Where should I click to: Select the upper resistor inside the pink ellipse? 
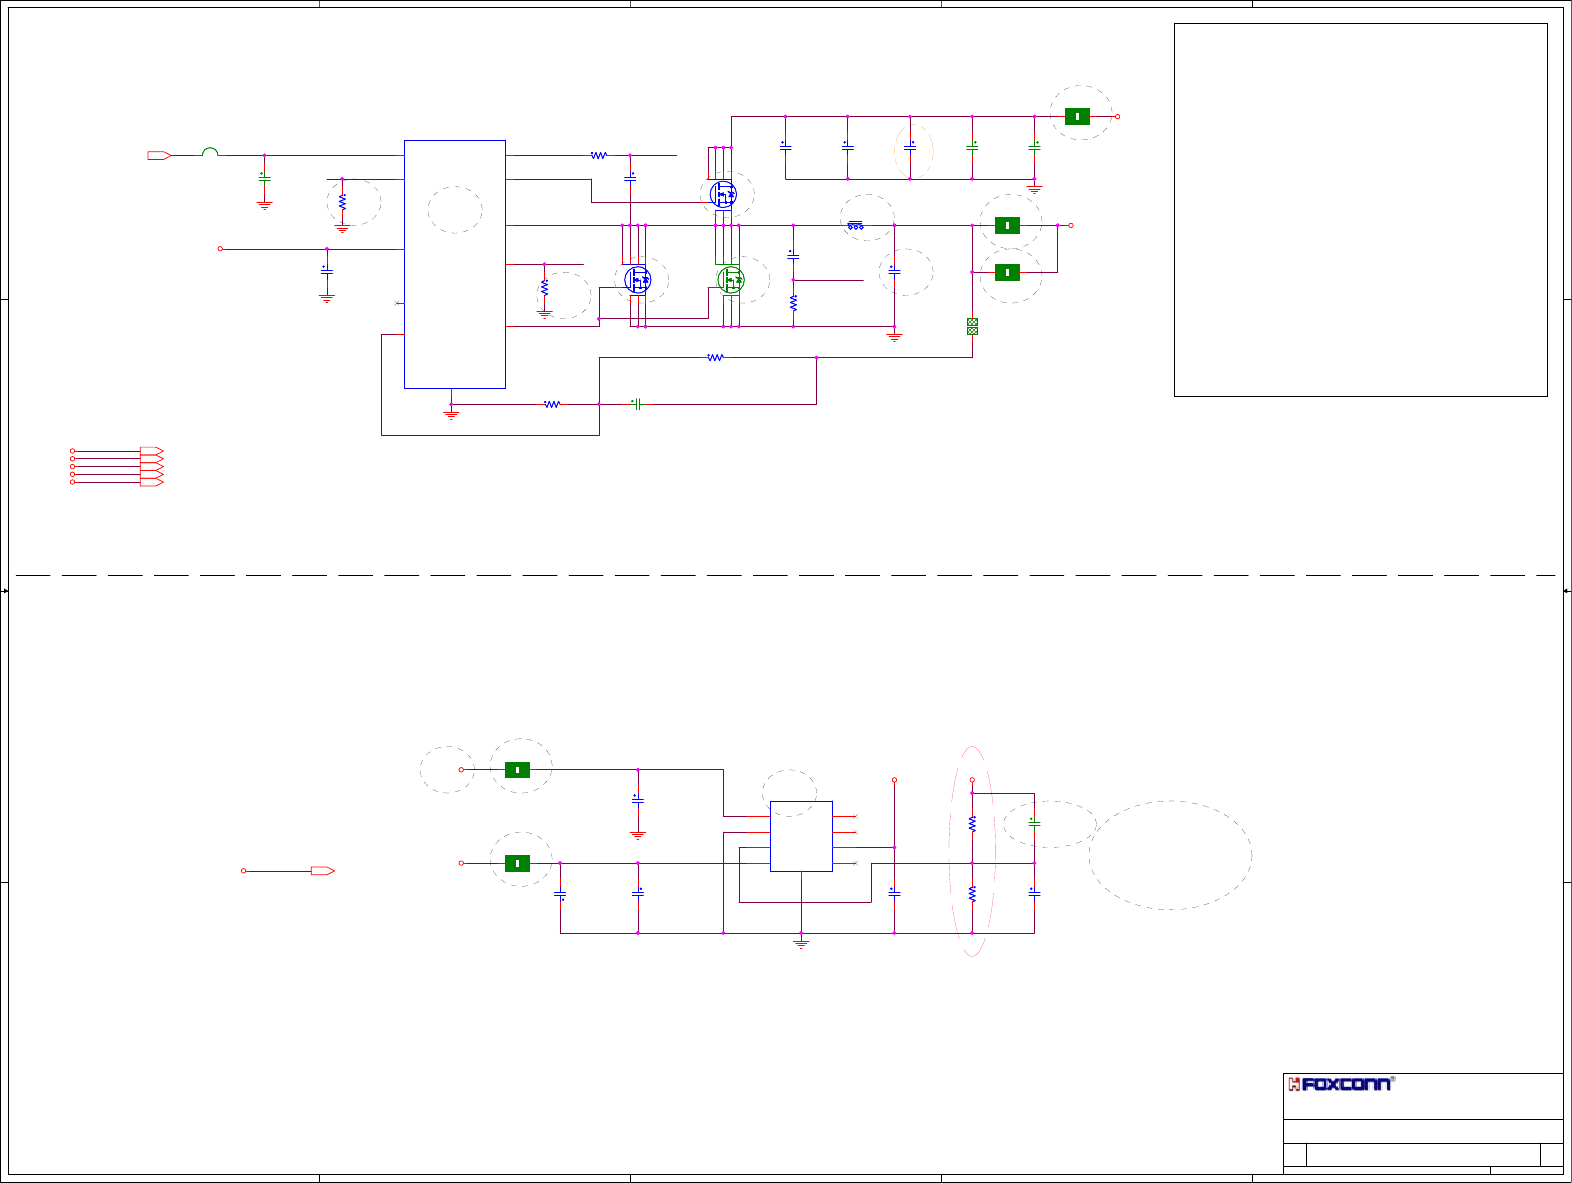click(x=972, y=824)
